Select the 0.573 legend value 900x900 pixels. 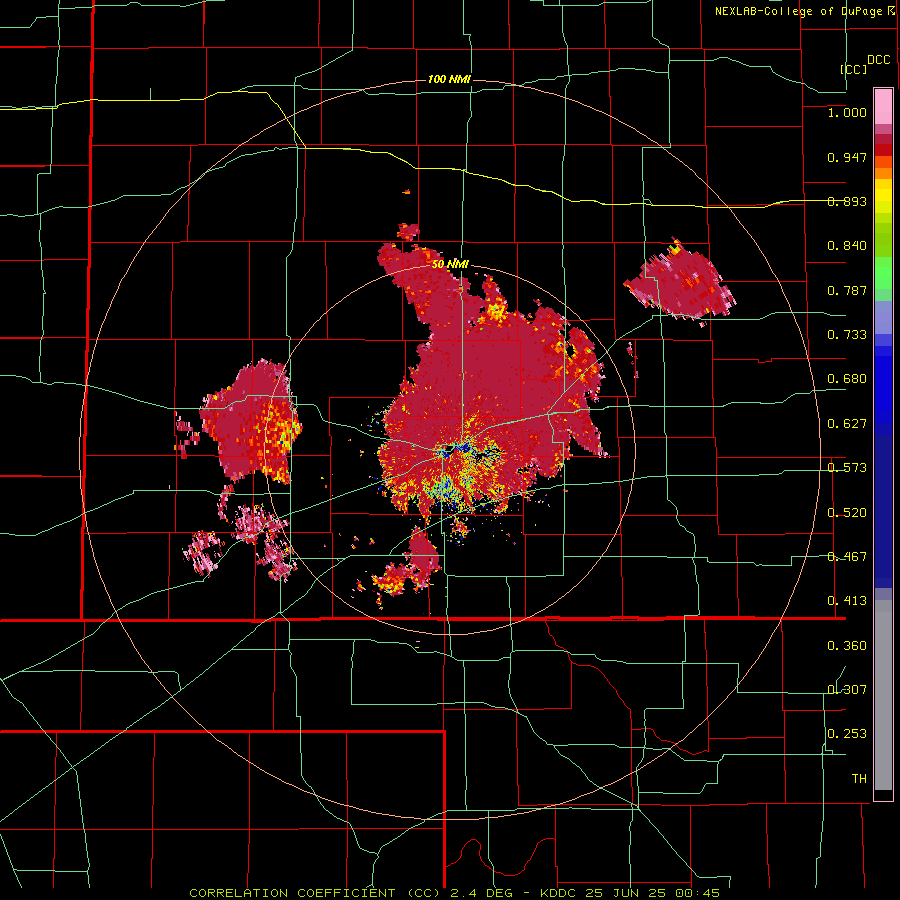[847, 468]
